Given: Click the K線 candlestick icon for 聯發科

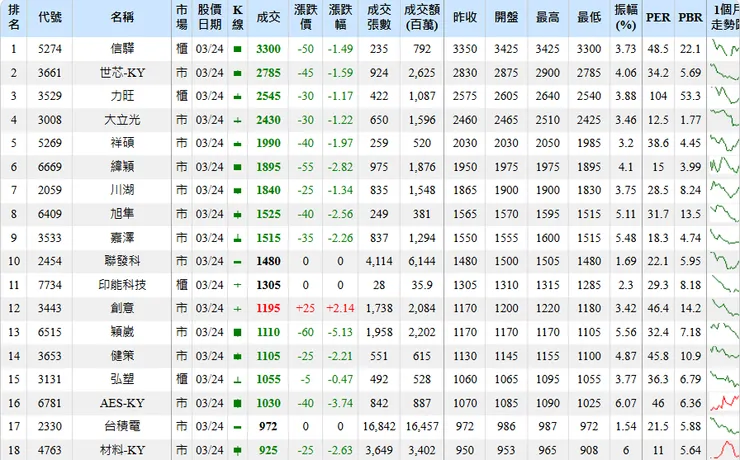Looking at the screenshot, I should 237,262.
